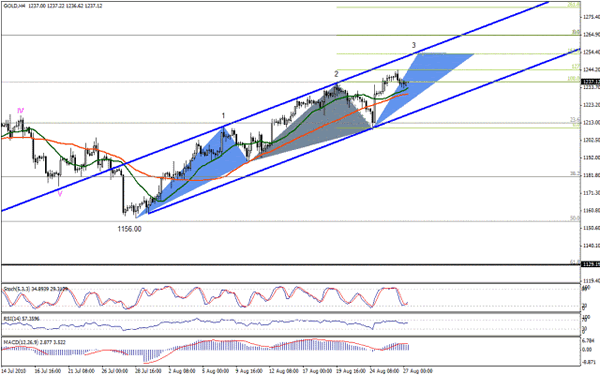Click the 38.2 Fibonacci level label
Screen dimensions: 600x375
(x=575, y=174)
